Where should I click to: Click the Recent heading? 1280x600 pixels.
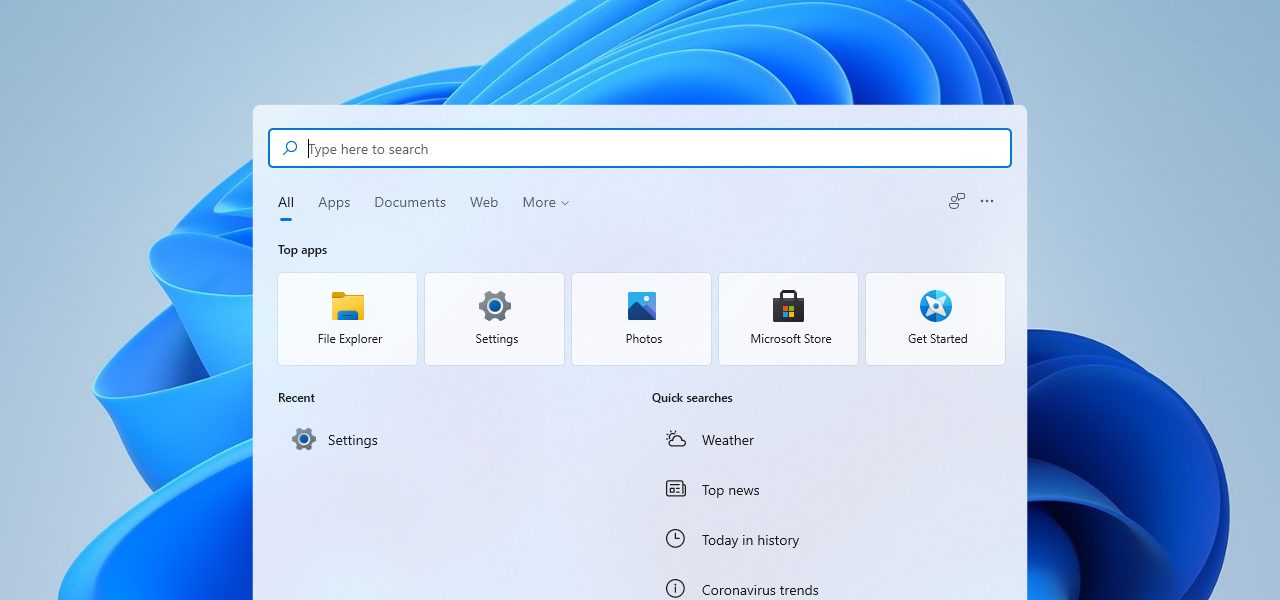point(296,397)
